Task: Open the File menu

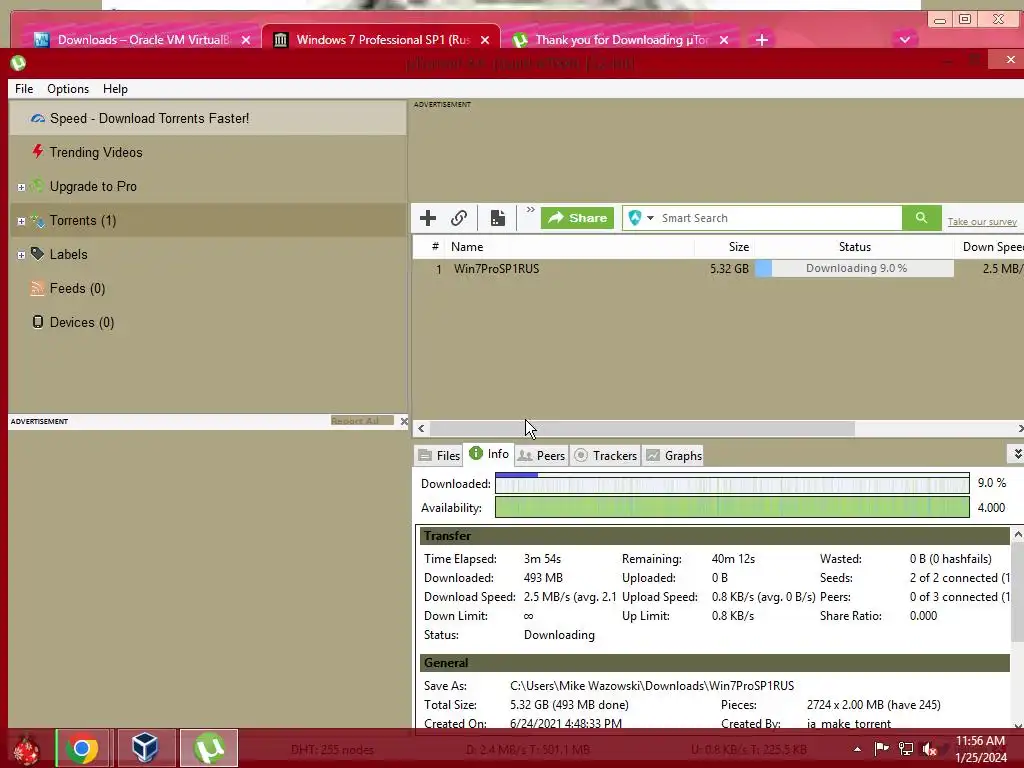Action: coord(24,89)
